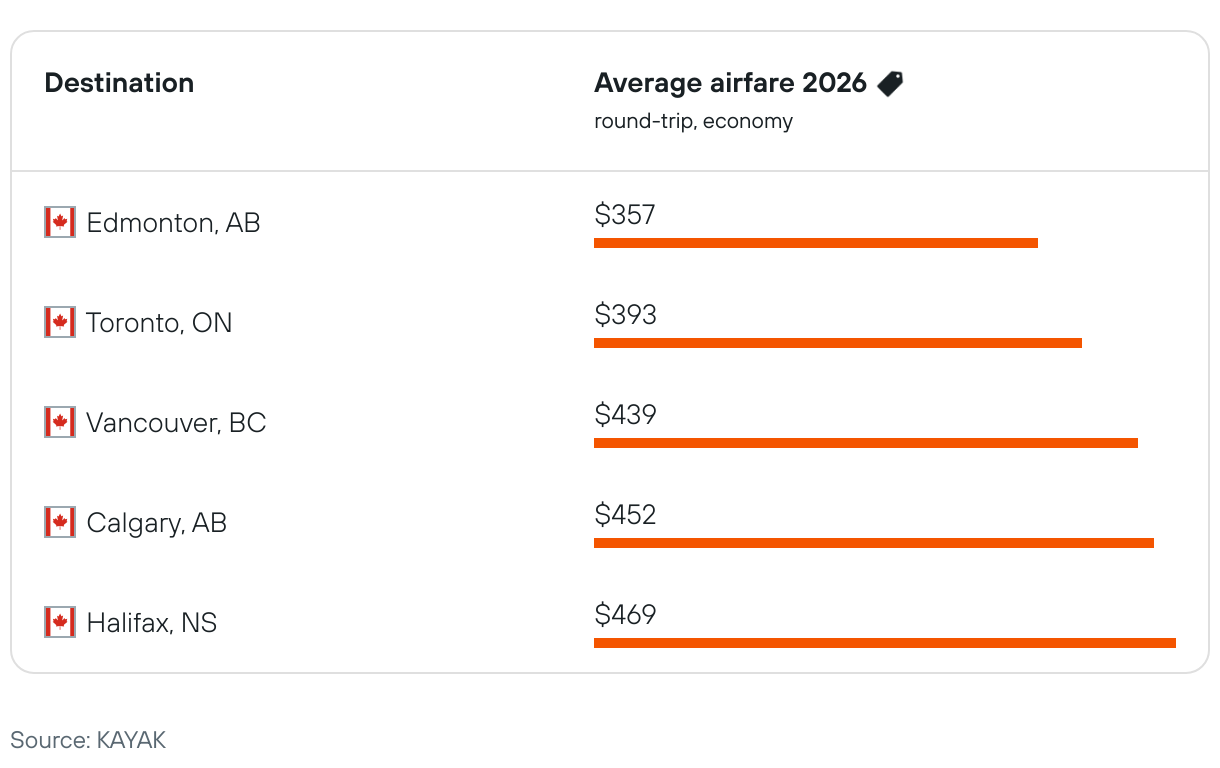The height and width of the screenshot is (768, 1220).
Task: Click the Canada flag next to Halifax
Action: pos(60,622)
